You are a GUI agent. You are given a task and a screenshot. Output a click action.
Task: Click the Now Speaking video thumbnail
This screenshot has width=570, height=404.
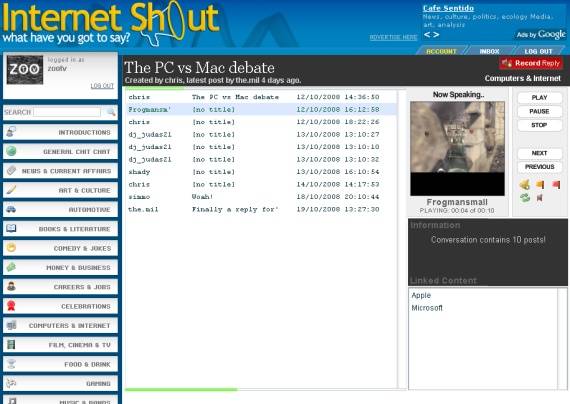coord(457,148)
